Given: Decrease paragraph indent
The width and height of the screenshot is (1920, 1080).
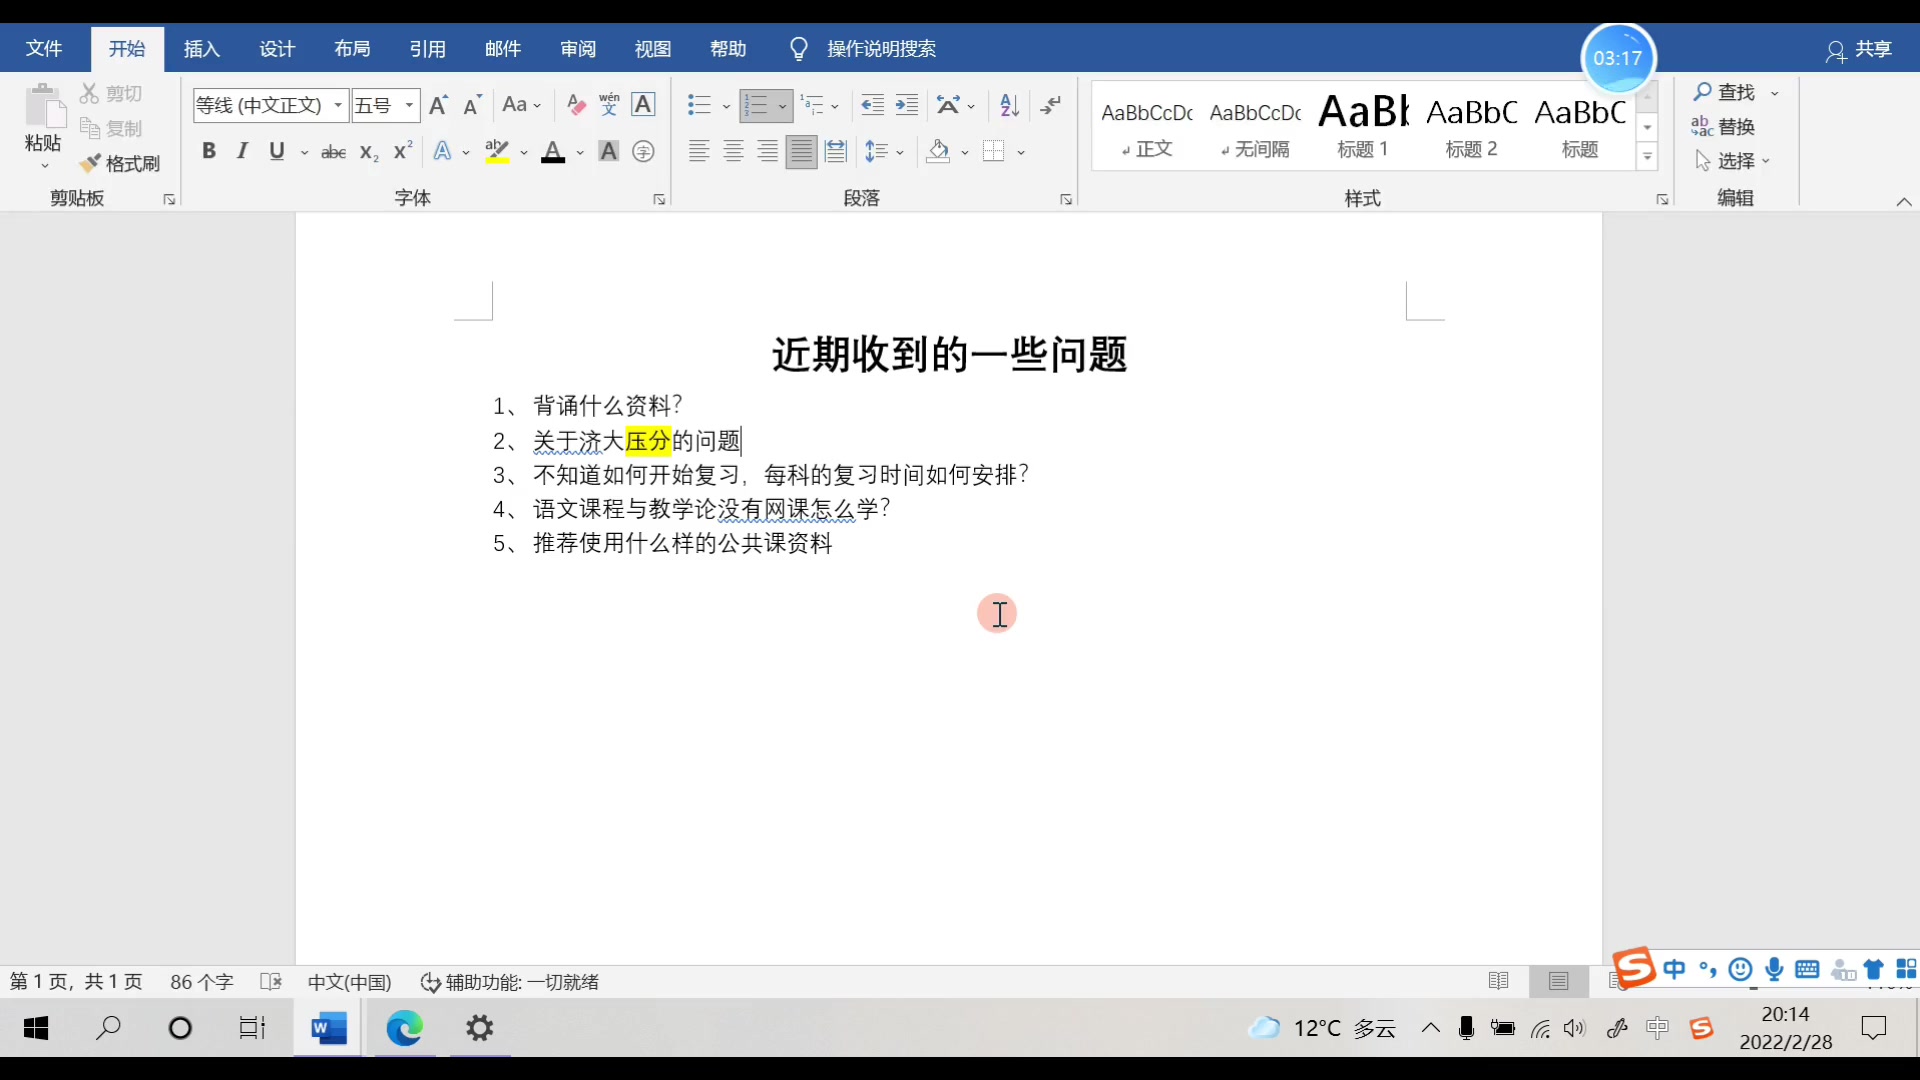Looking at the screenshot, I should (872, 105).
